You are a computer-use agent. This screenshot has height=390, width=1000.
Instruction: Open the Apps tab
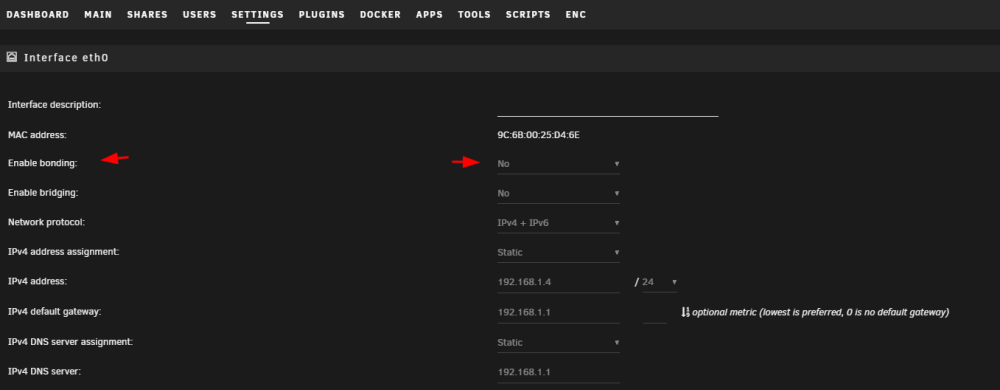(429, 15)
